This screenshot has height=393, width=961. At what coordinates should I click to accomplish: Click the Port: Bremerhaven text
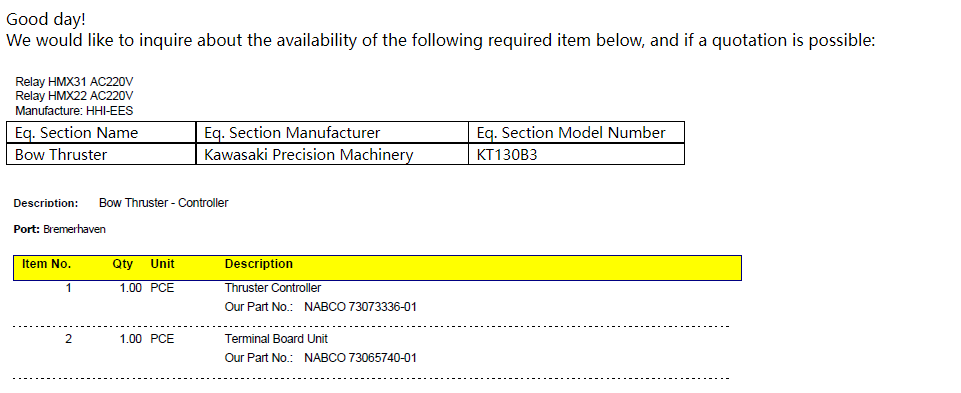pos(59,229)
